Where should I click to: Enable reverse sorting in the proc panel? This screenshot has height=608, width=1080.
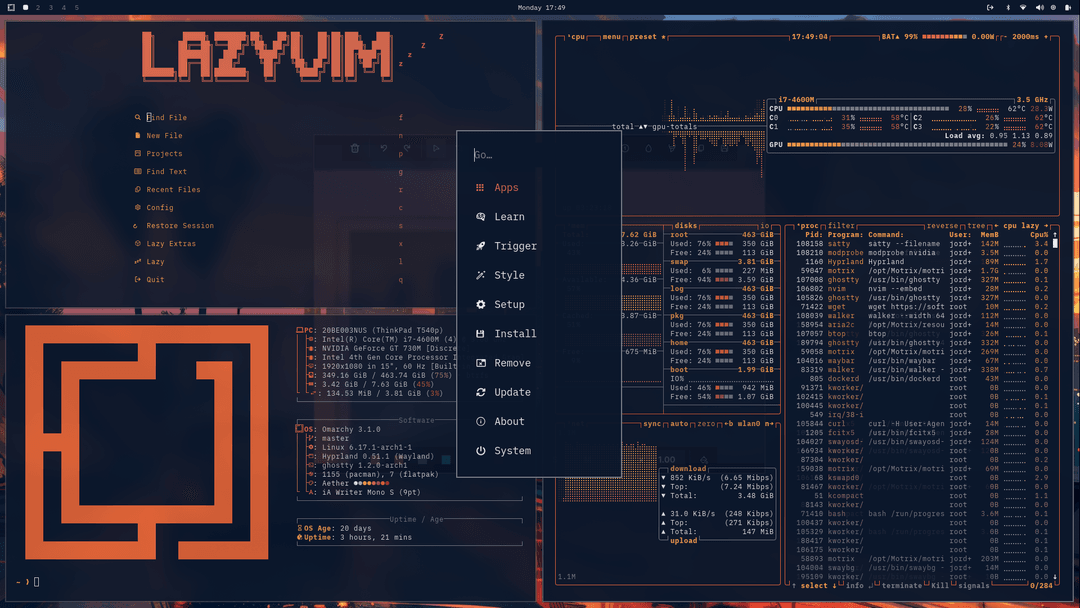[944, 224]
